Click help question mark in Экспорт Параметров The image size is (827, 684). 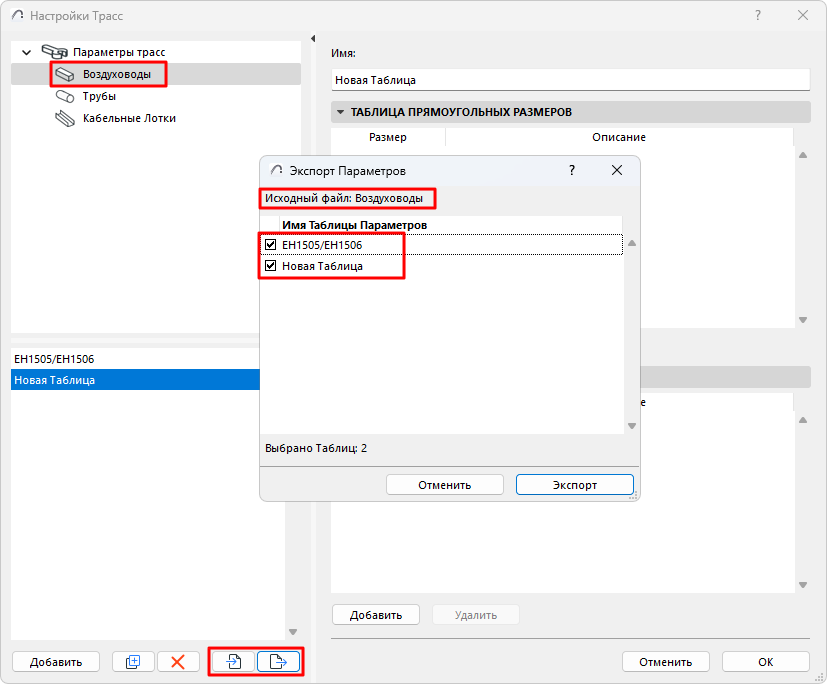[572, 170]
